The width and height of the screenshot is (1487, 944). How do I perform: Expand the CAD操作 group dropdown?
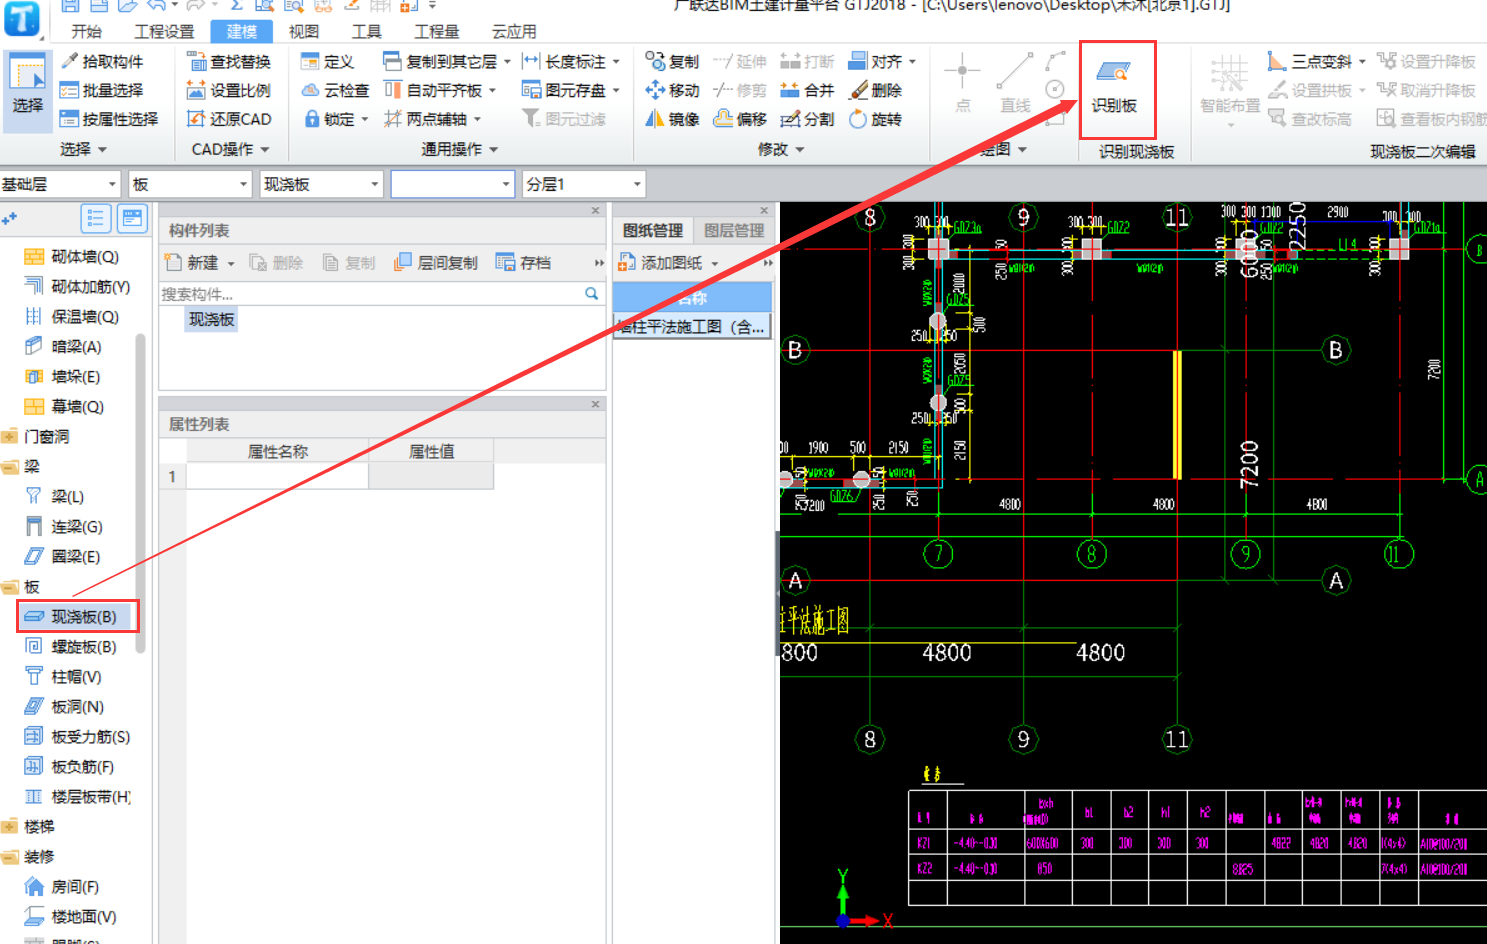click(x=230, y=149)
